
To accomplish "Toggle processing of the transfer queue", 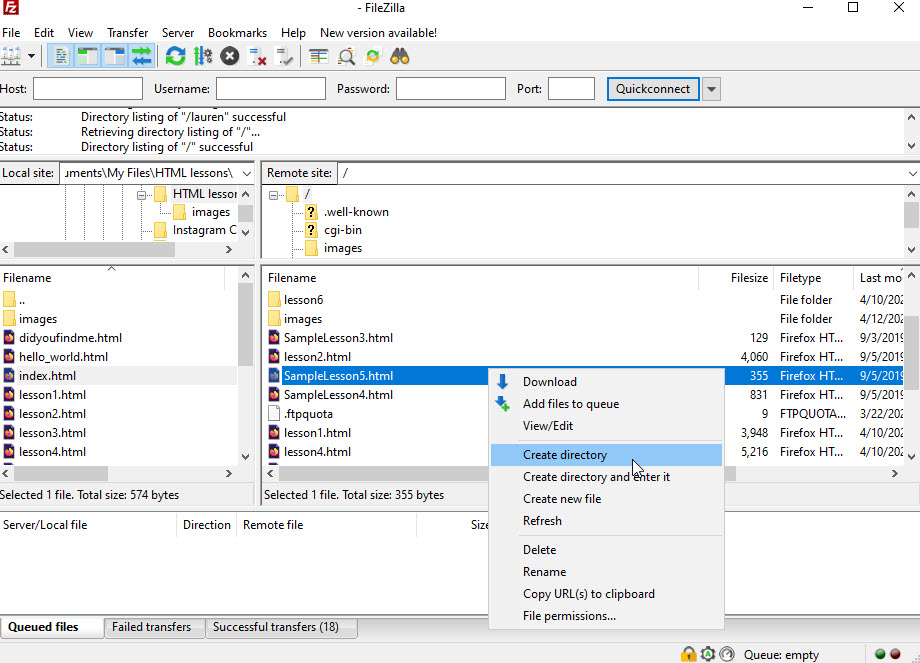I will (x=202, y=57).
